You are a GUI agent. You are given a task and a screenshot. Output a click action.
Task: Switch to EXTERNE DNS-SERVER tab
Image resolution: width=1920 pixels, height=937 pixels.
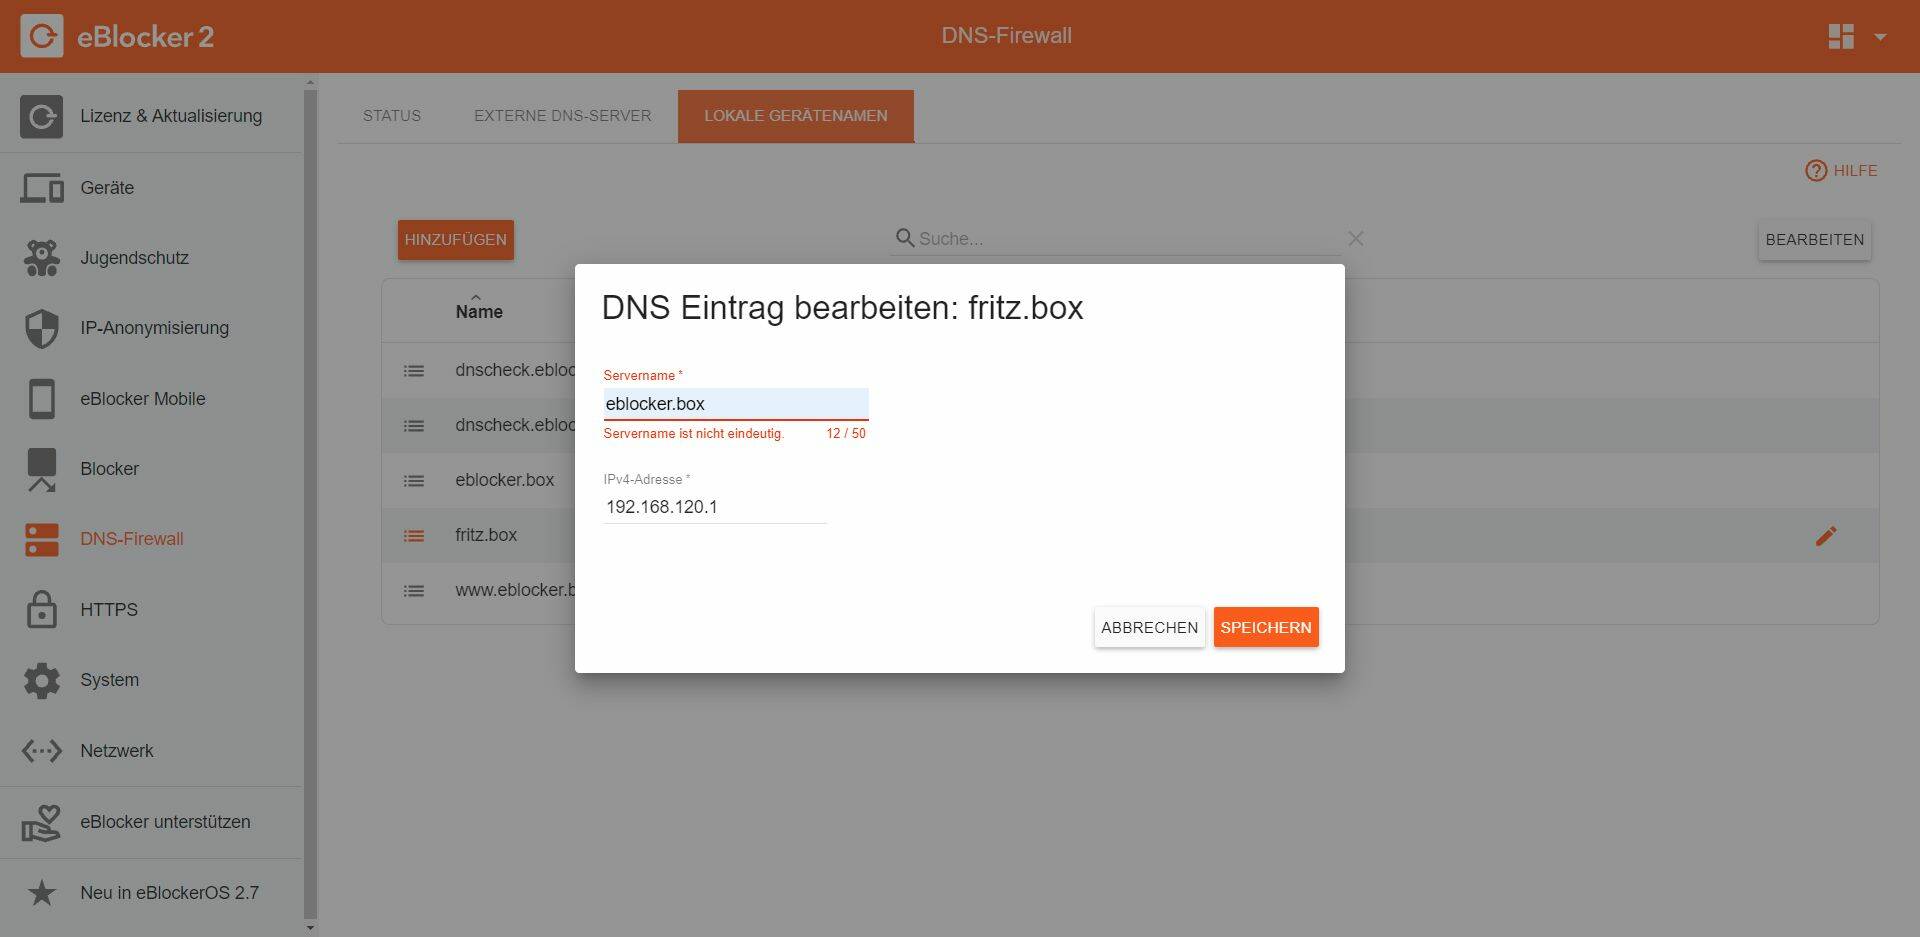coord(563,116)
